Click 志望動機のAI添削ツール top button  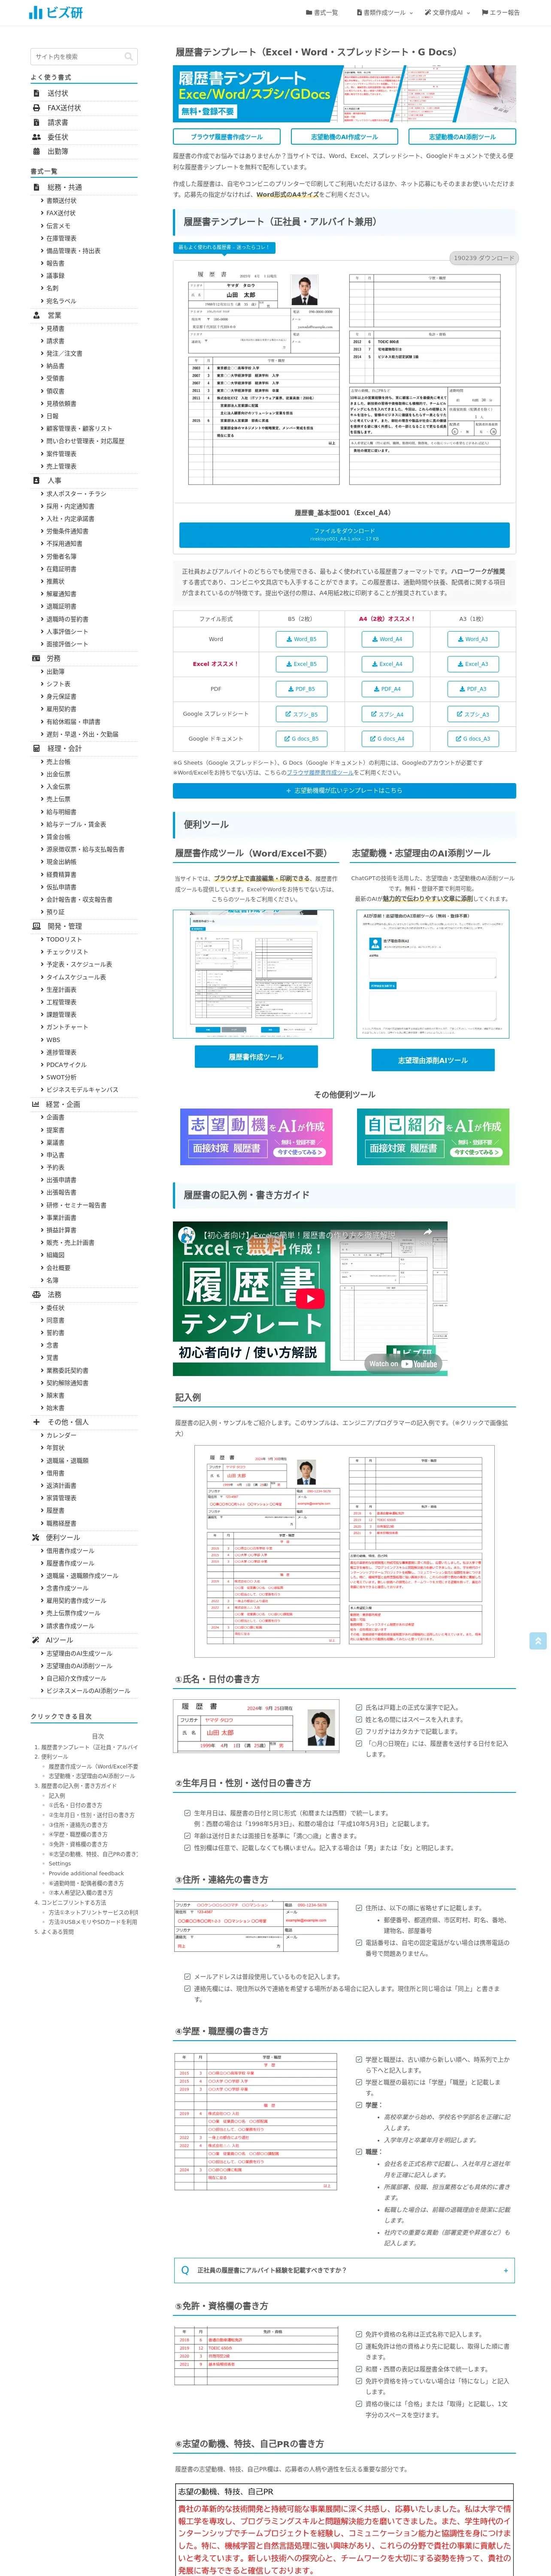click(462, 137)
